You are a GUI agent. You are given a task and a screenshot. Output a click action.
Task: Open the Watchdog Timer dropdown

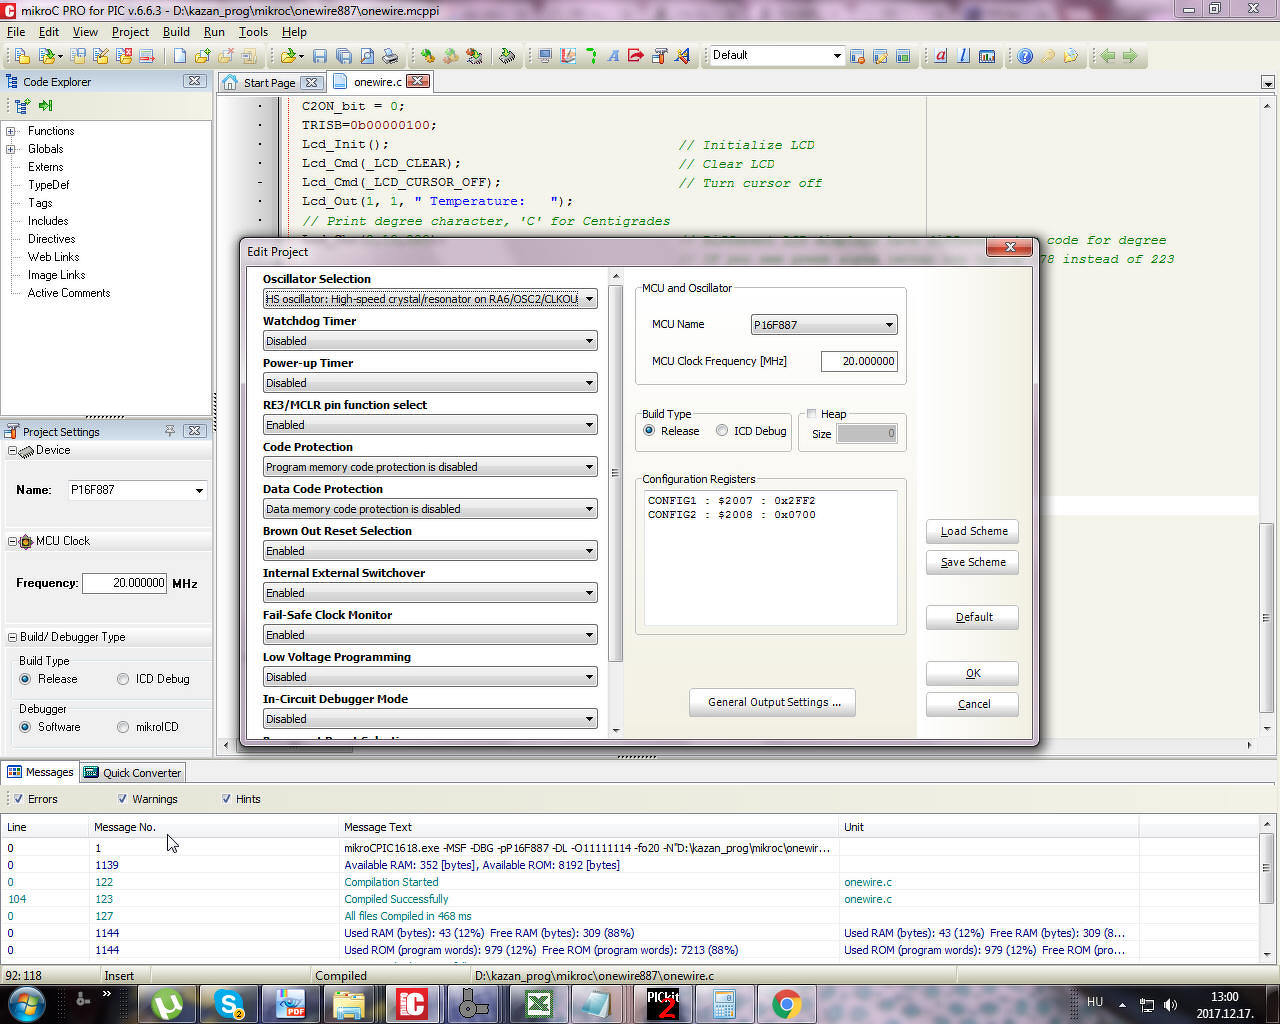(430, 341)
